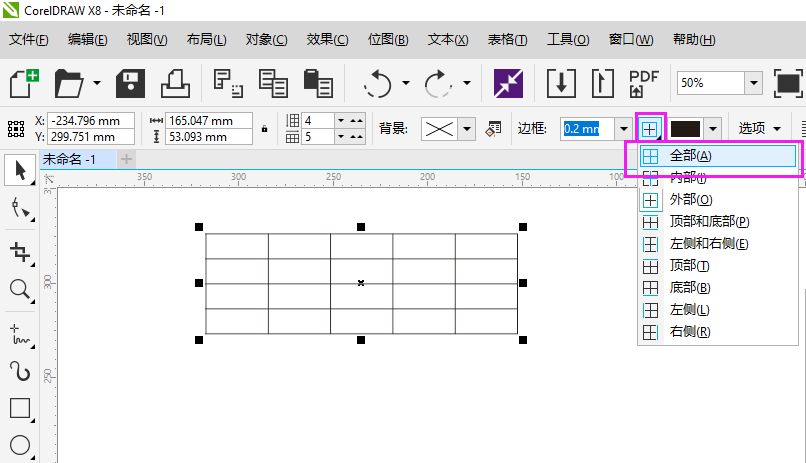This screenshot has width=806, height=463.
Task: Toggle the lock ratio padlock
Action: pyautogui.click(x=264, y=129)
